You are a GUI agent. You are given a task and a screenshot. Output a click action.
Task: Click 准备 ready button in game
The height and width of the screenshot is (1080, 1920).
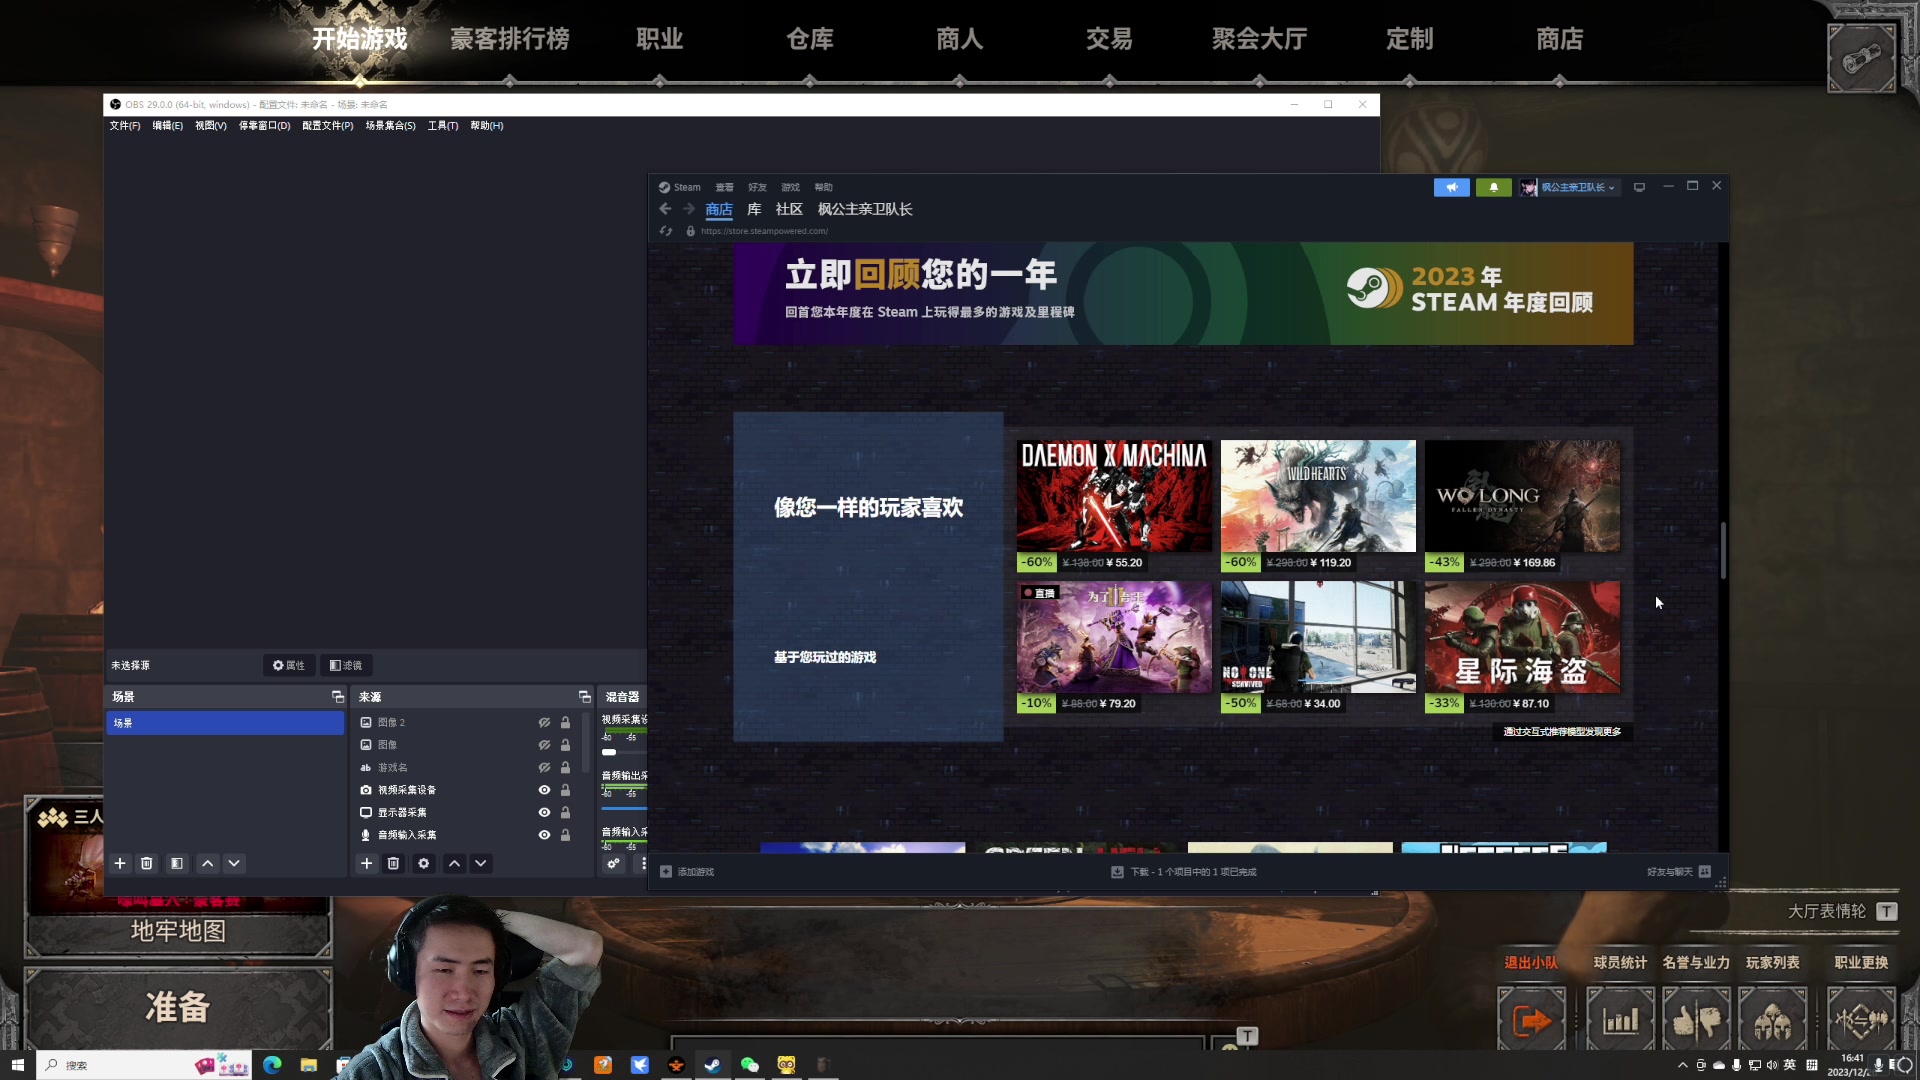point(178,1007)
